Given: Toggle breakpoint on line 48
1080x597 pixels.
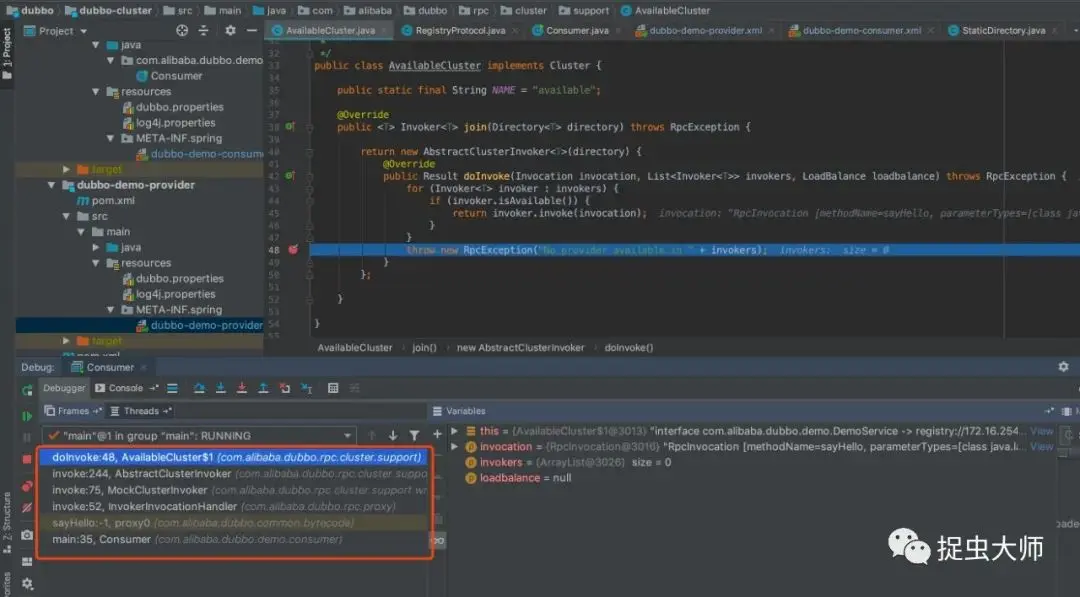Looking at the screenshot, I should 293,249.
